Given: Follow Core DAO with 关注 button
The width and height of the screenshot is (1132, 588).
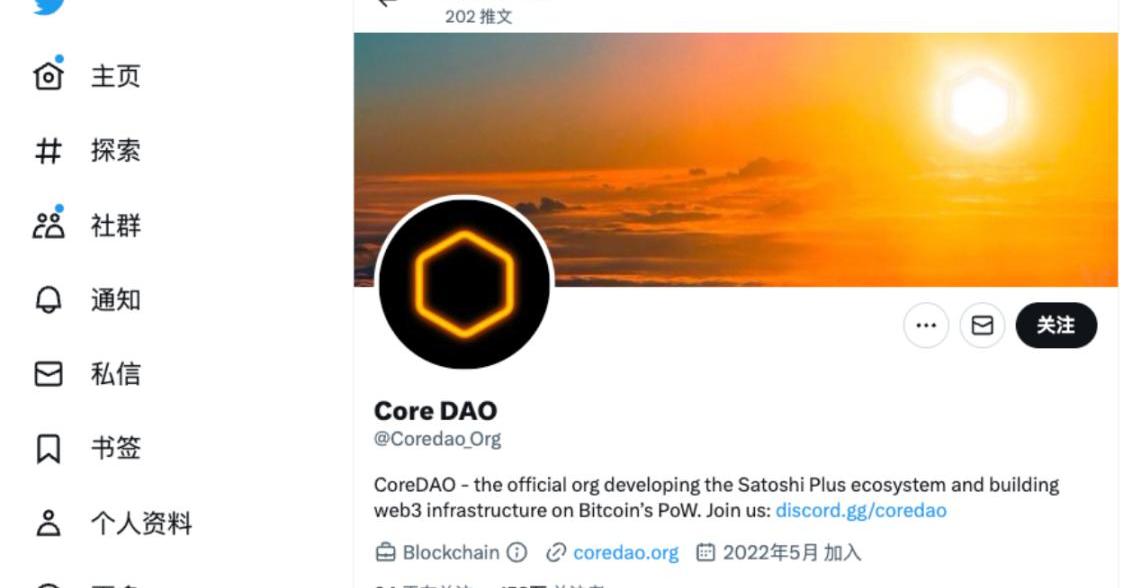Looking at the screenshot, I should coord(1056,325).
